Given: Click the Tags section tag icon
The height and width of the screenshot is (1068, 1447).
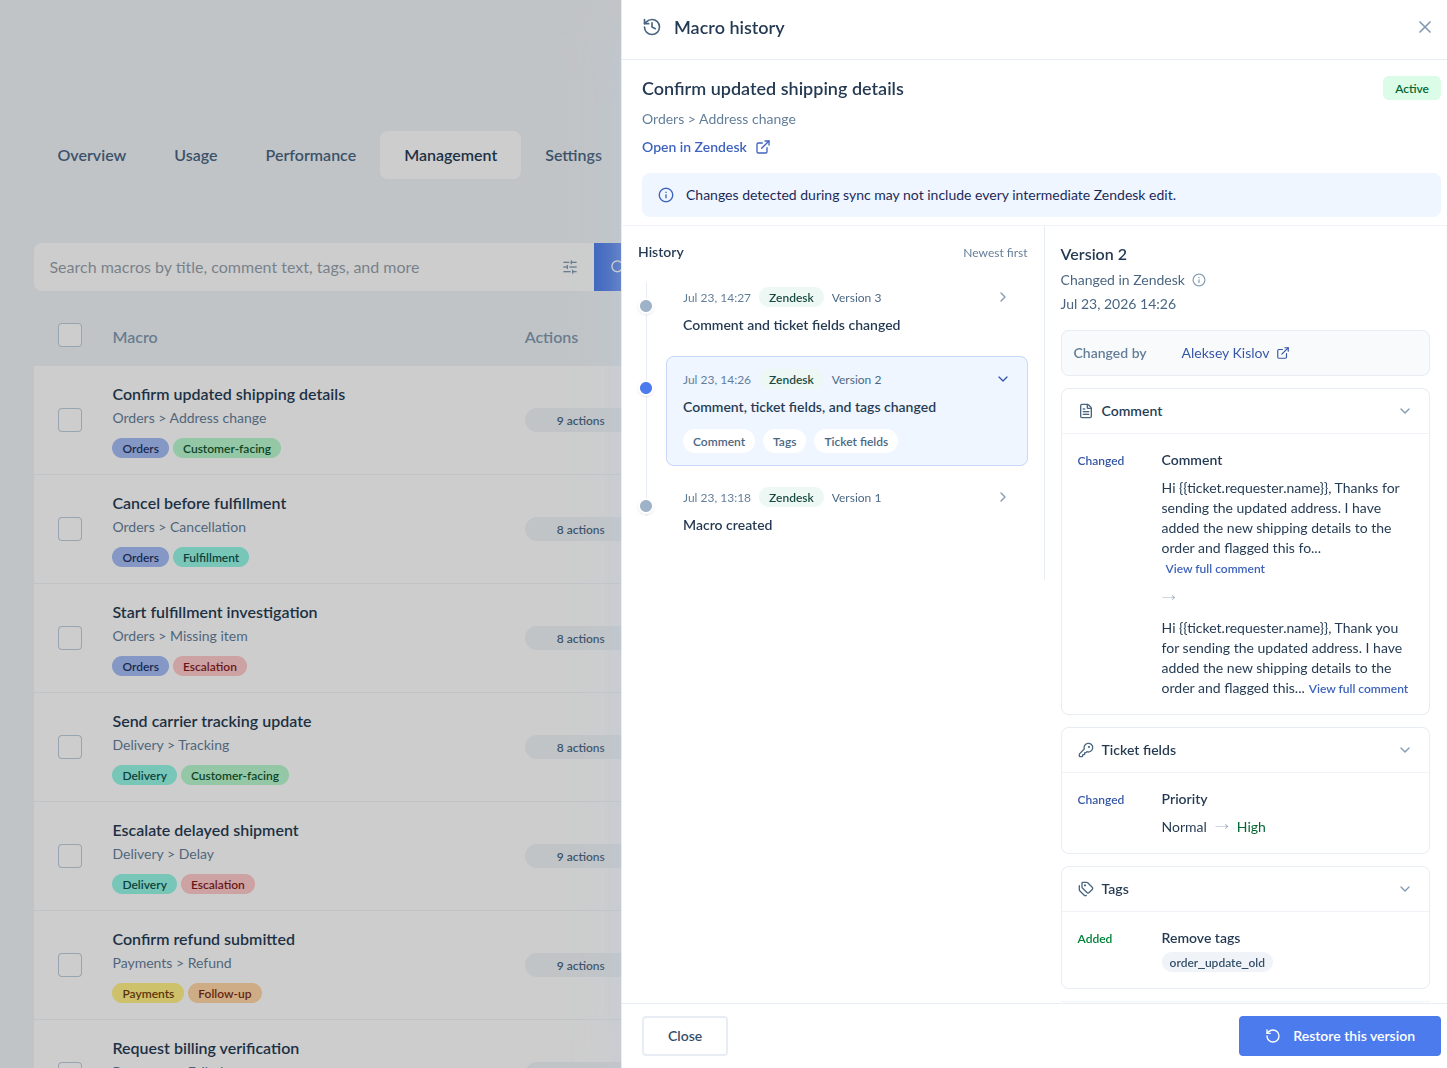Looking at the screenshot, I should pos(1086,889).
